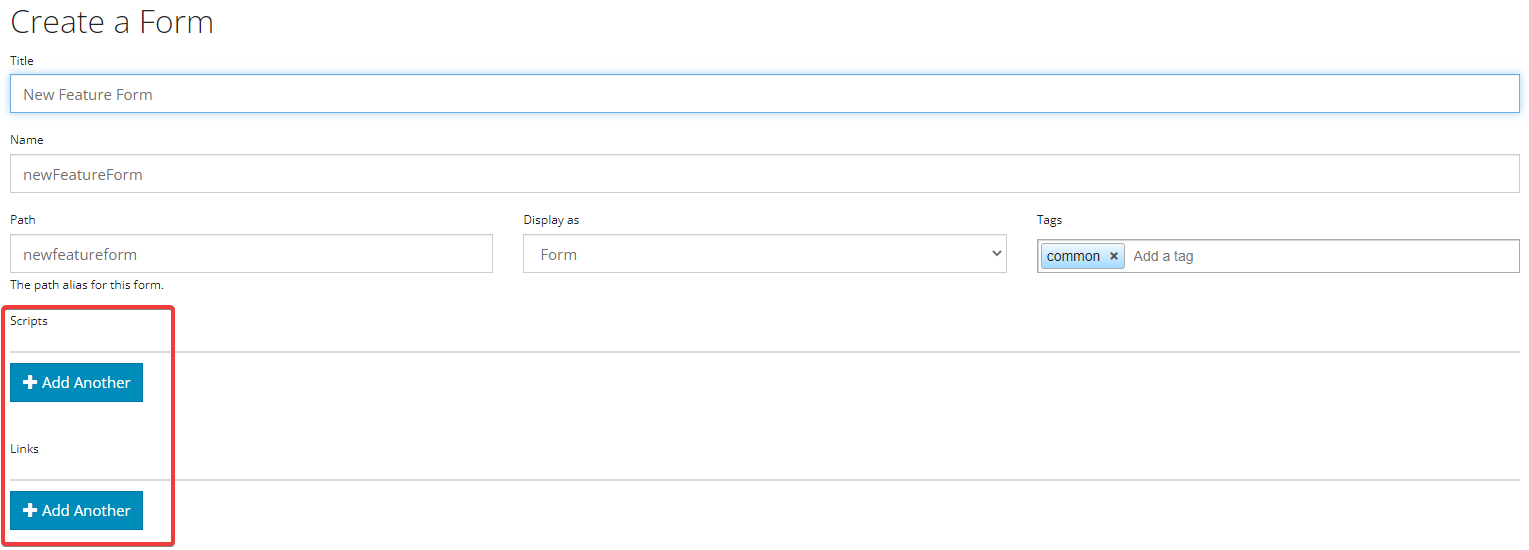Open the Display as dropdown
The height and width of the screenshot is (550, 1529).
(763, 254)
